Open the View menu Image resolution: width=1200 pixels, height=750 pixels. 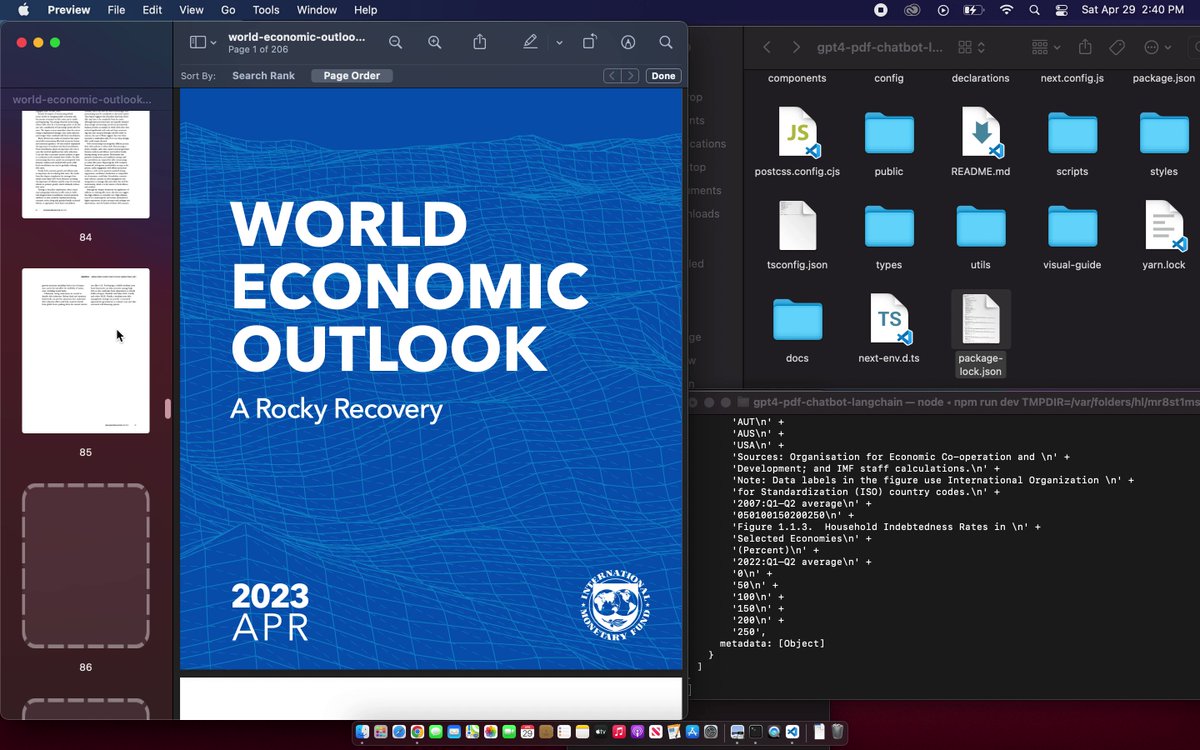coord(191,10)
